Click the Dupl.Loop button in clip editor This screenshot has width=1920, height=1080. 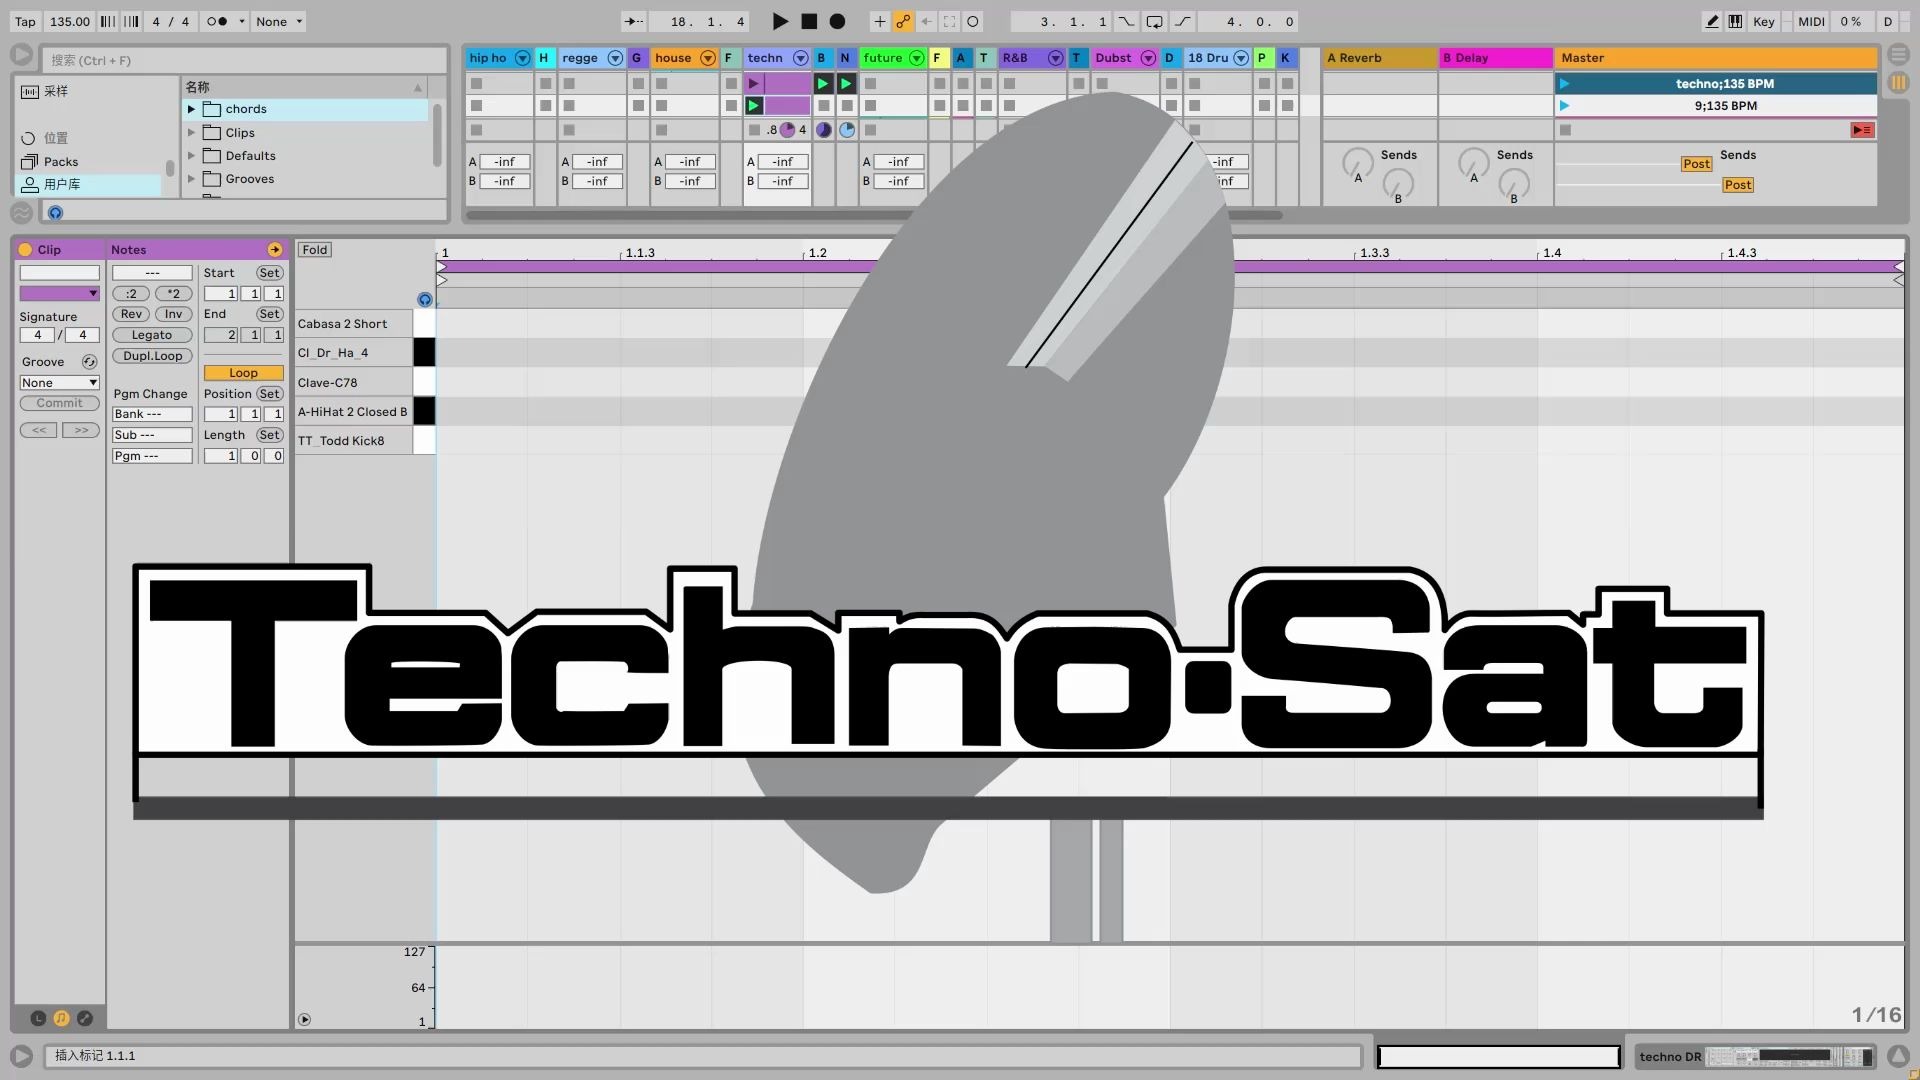pyautogui.click(x=150, y=356)
